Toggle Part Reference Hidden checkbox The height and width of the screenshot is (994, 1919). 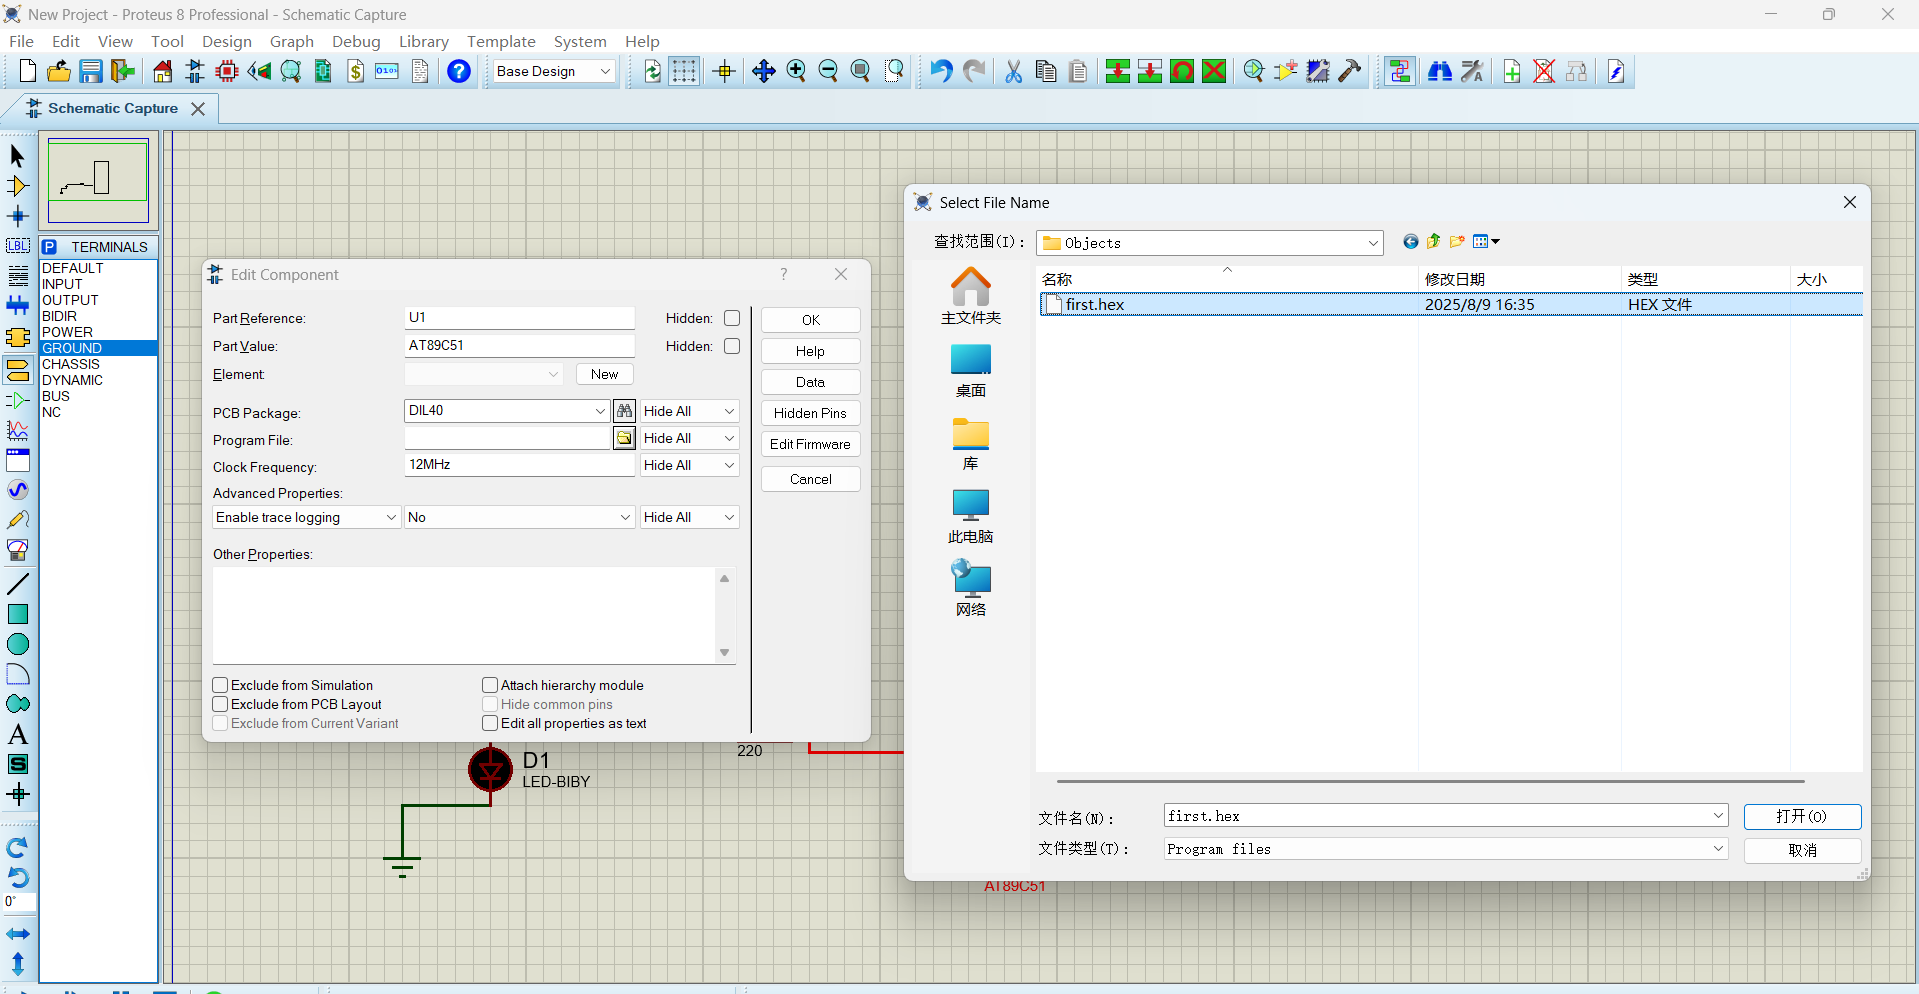[x=732, y=318]
